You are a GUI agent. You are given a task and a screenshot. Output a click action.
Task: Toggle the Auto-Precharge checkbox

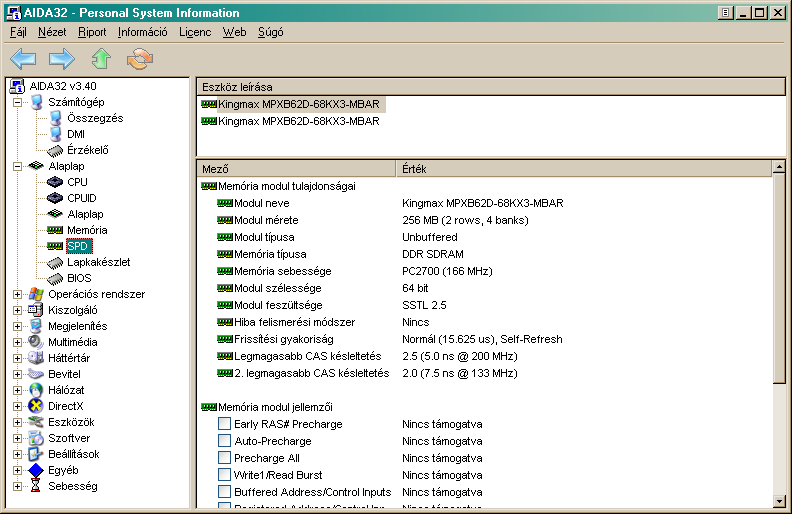click(x=224, y=441)
